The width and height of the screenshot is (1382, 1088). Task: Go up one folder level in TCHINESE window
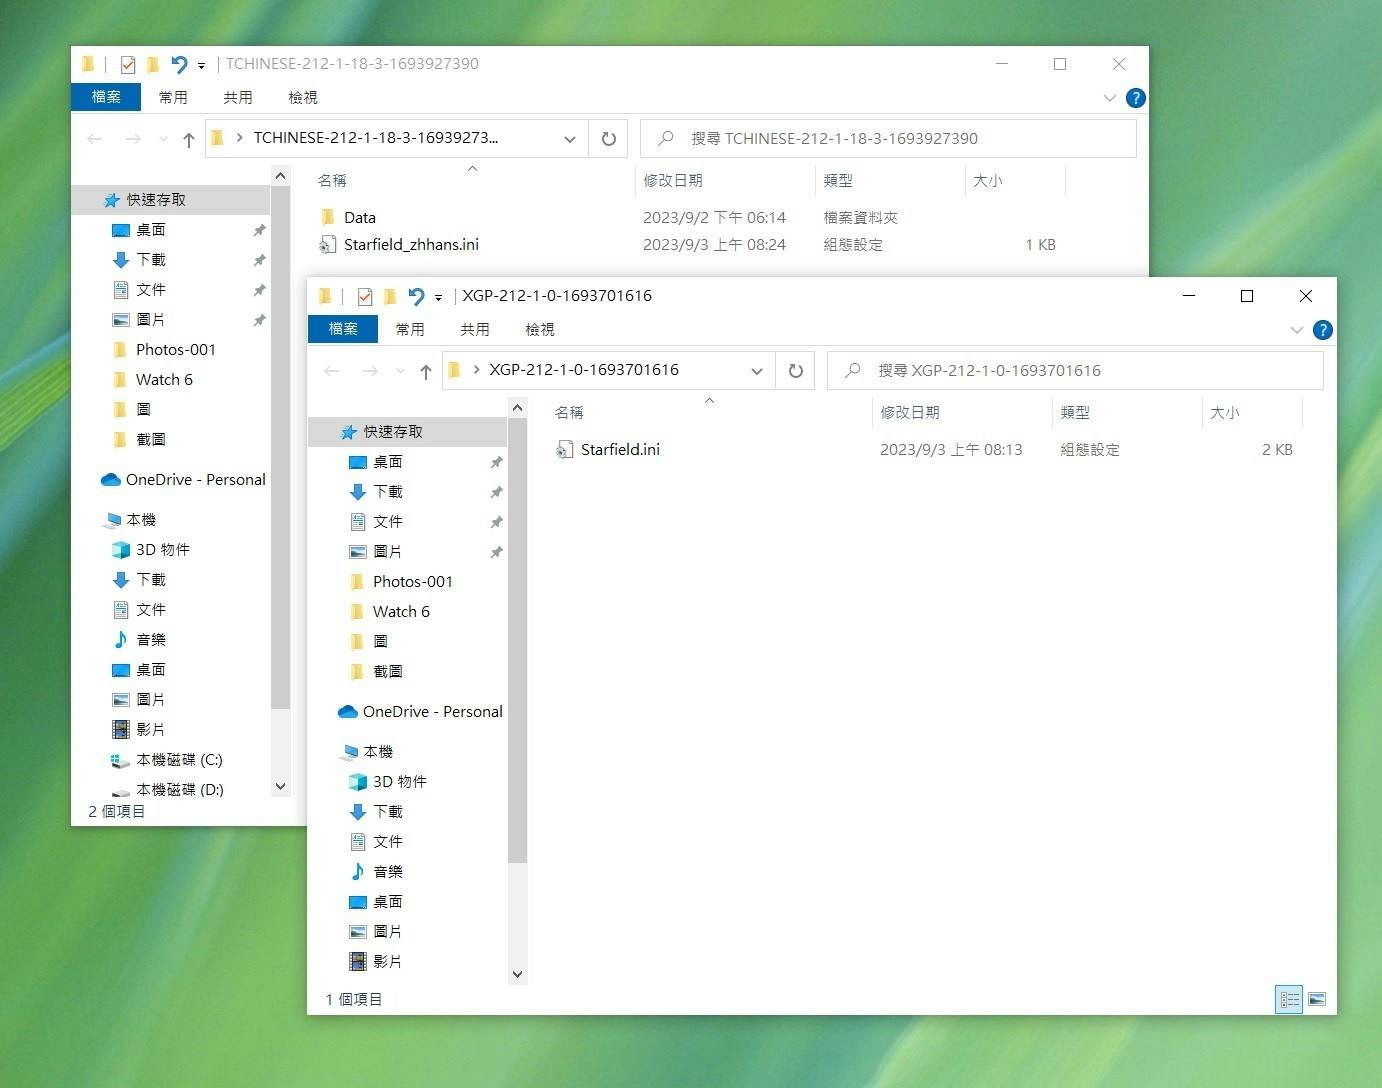pyautogui.click(x=189, y=139)
